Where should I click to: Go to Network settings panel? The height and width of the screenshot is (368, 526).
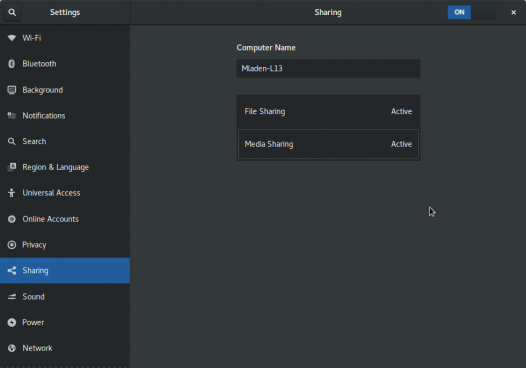pyautogui.click(x=65, y=348)
